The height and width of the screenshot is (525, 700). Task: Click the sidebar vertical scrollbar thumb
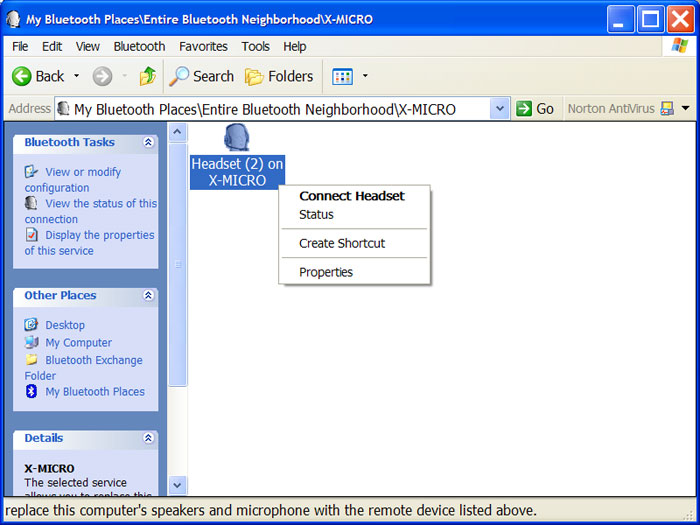(178, 264)
